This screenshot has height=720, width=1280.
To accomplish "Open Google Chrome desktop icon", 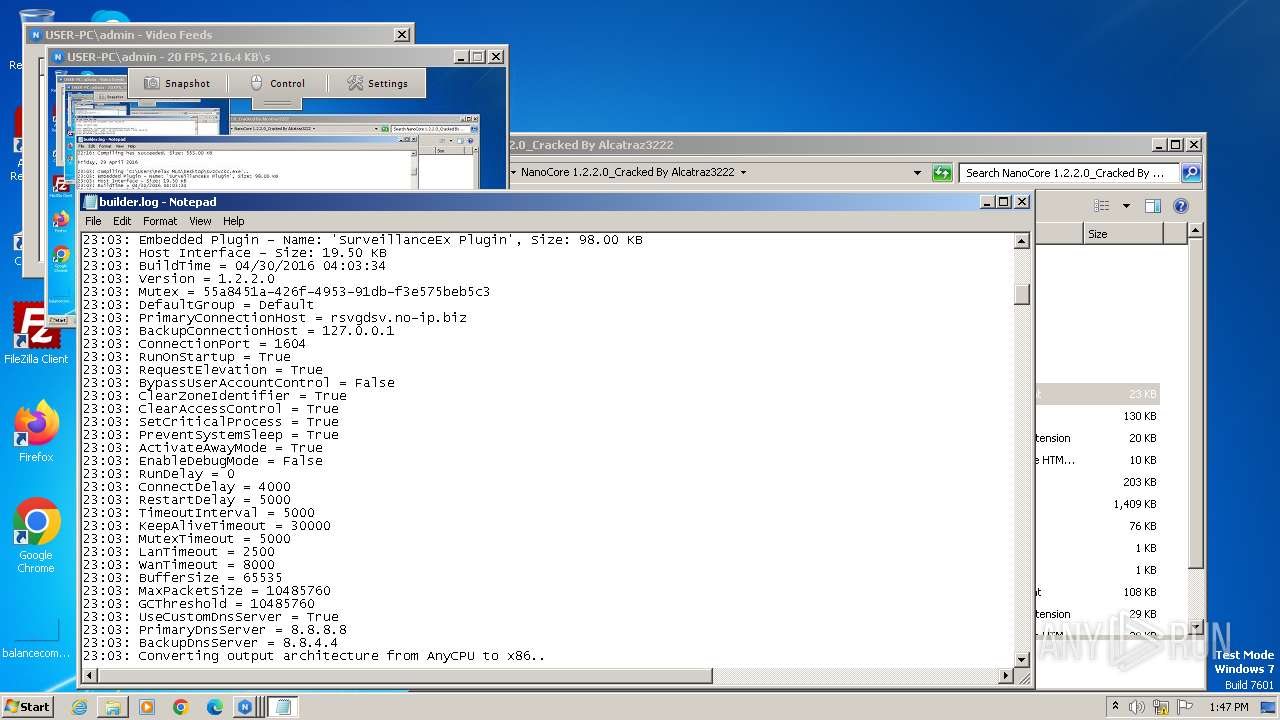I will coord(36,536).
